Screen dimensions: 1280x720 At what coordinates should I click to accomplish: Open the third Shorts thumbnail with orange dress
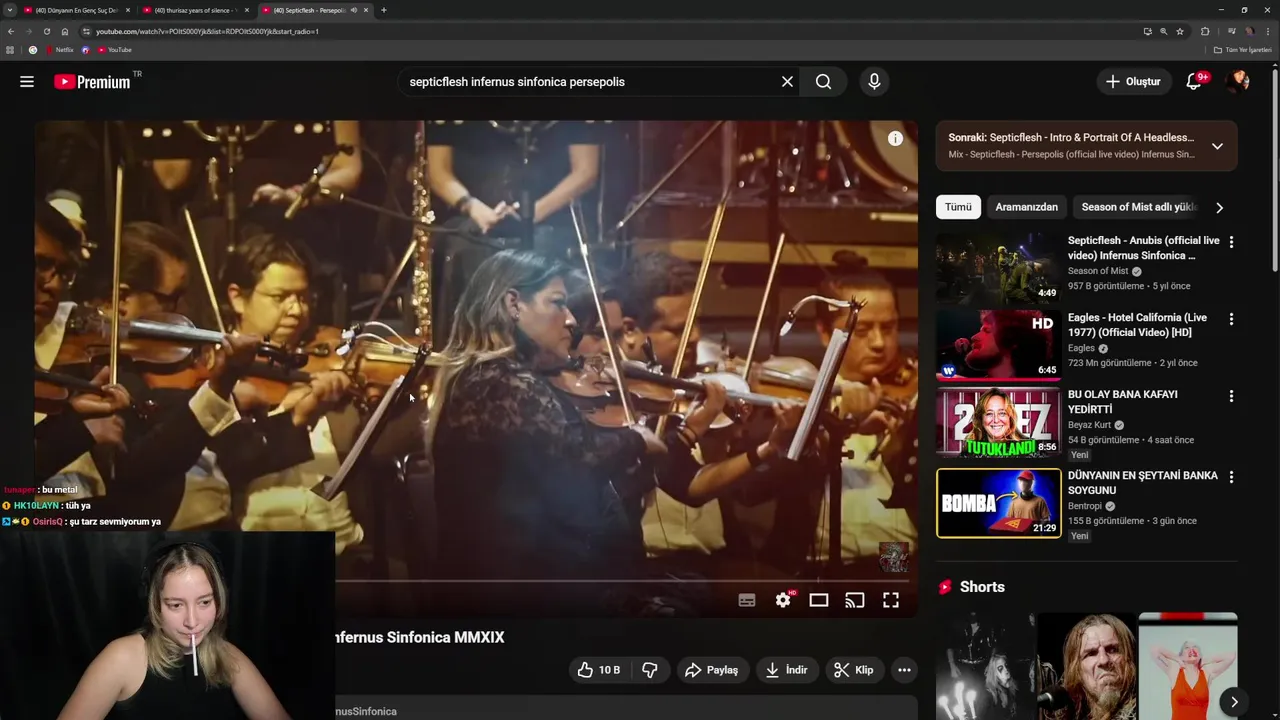coord(1188,666)
